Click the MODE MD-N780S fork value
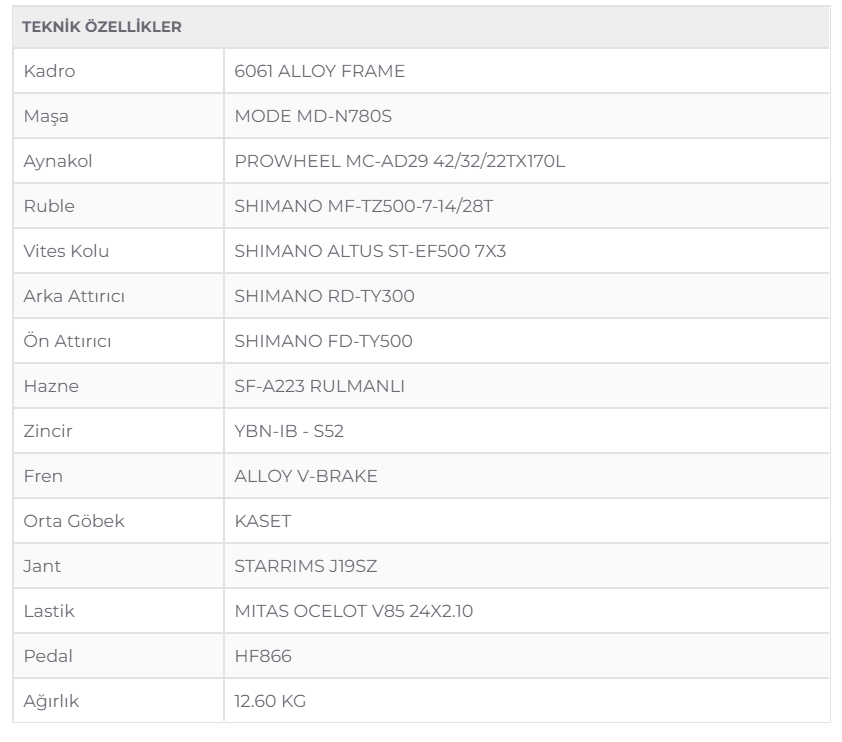Viewport: 842px width, 742px height. tap(313, 116)
